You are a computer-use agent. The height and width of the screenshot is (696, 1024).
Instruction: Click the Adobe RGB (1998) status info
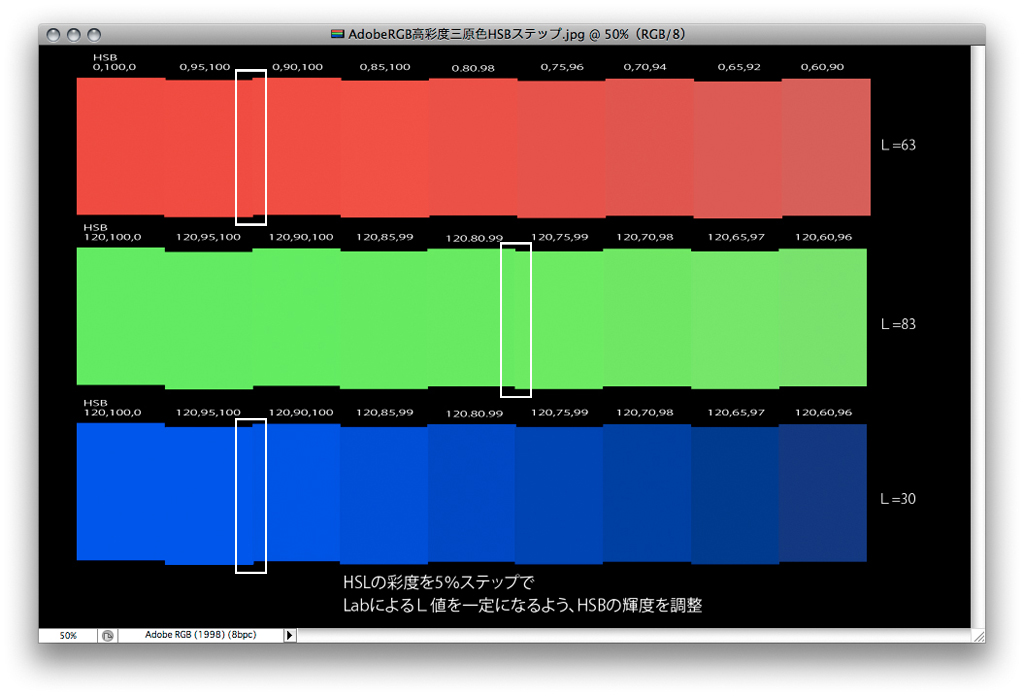[x=201, y=635]
